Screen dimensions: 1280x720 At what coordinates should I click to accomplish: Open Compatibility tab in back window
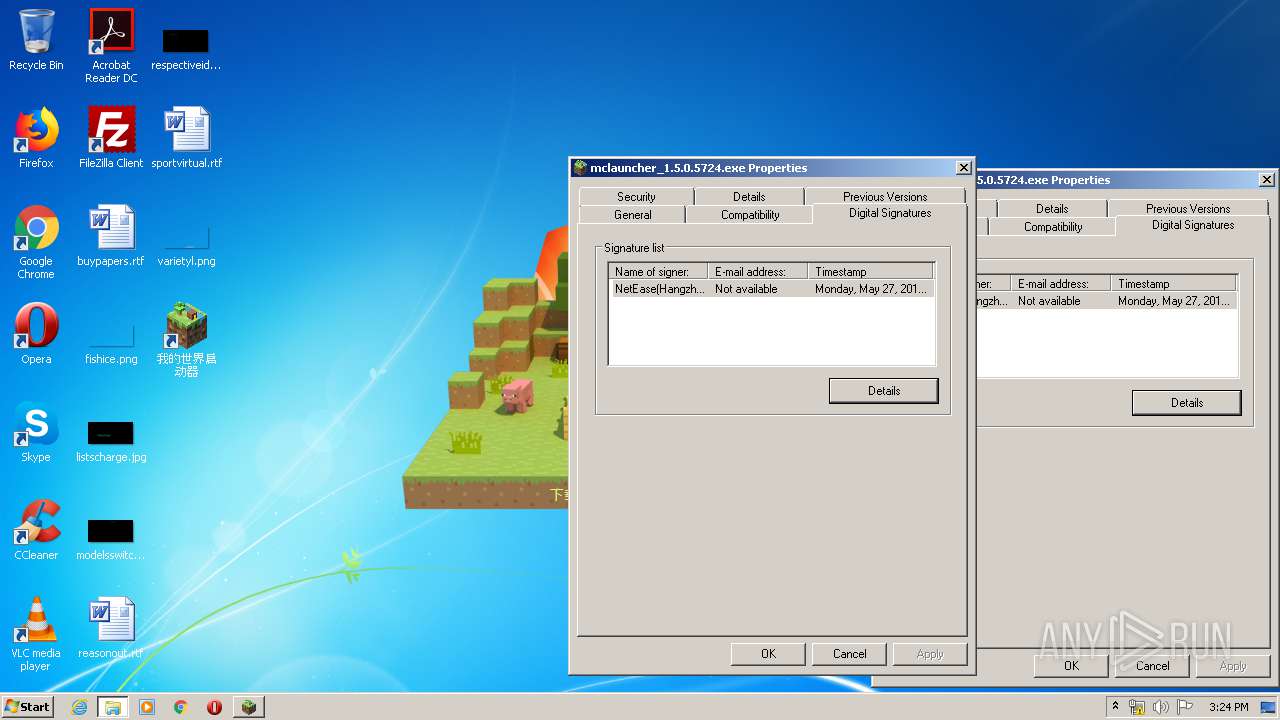(x=1053, y=227)
